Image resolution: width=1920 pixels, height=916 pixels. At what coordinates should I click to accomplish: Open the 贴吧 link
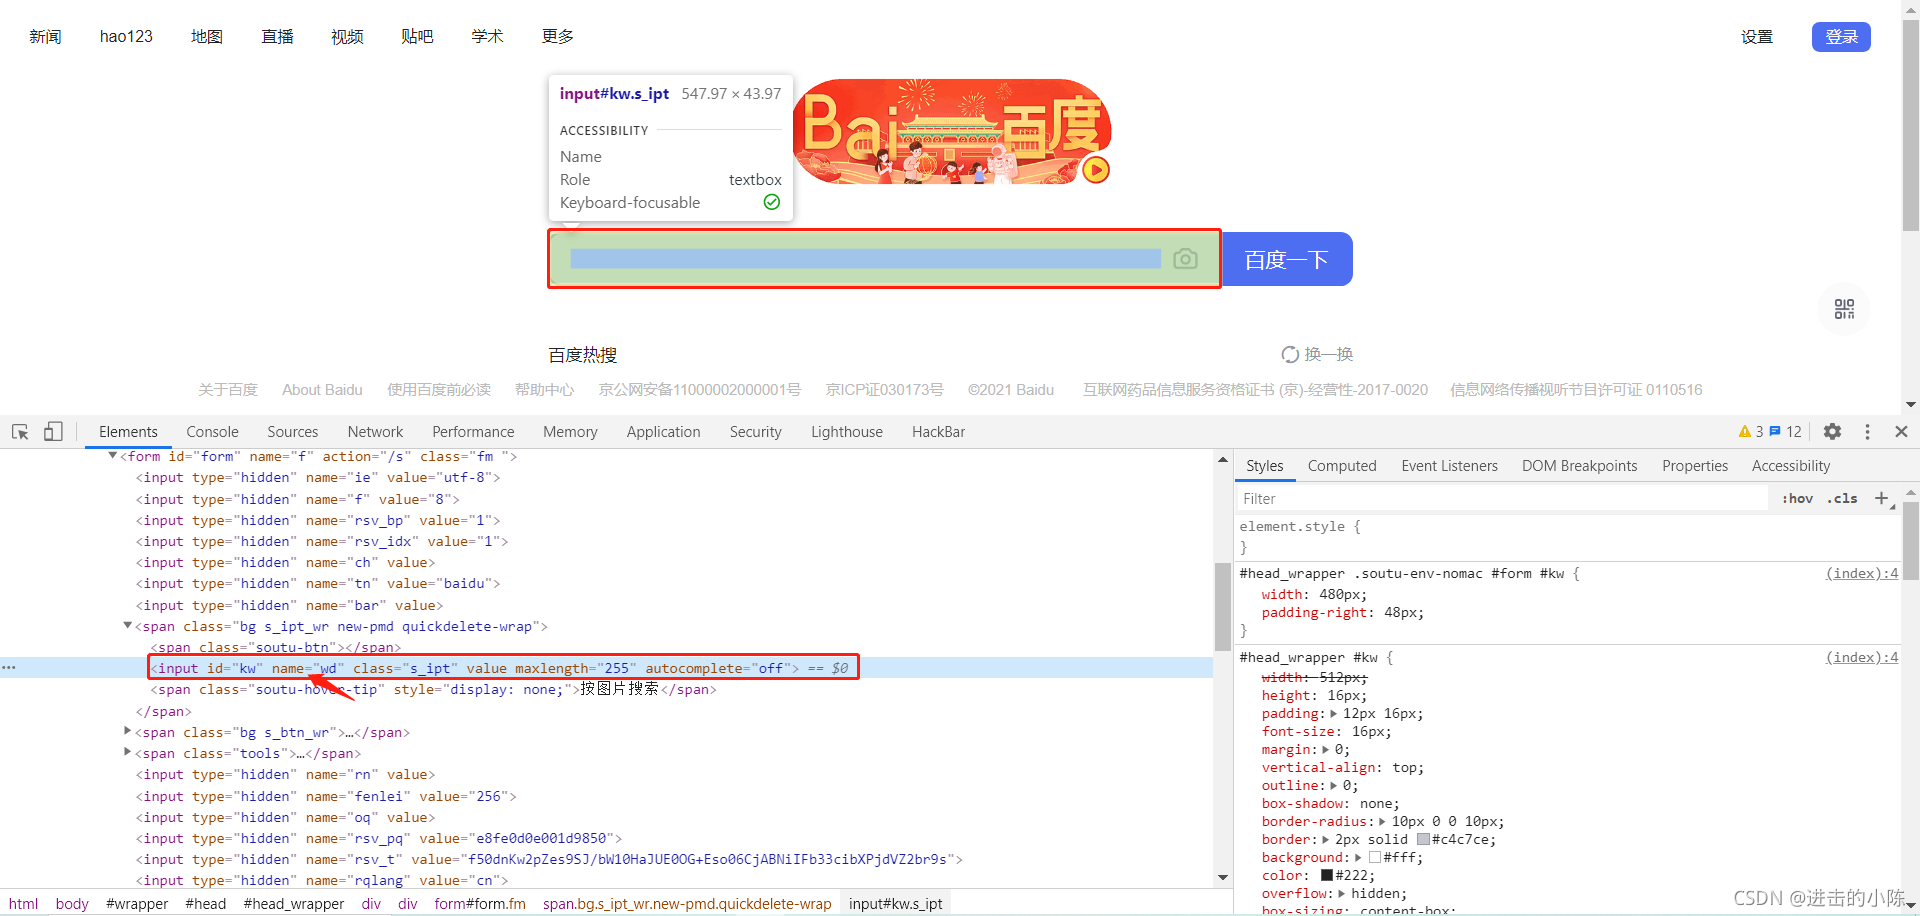[x=417, y=37]
